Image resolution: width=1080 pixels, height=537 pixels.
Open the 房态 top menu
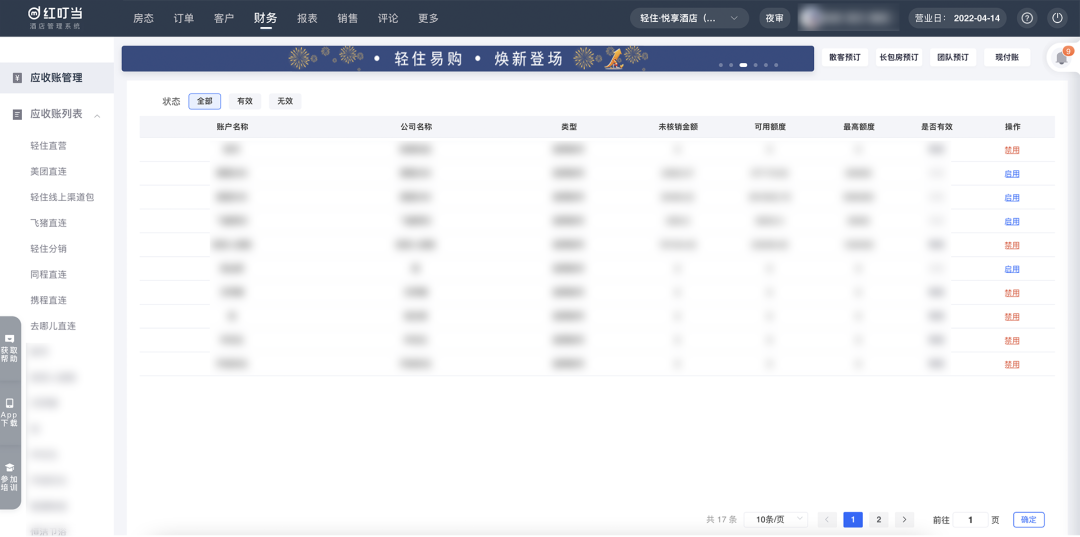point(144,18)
